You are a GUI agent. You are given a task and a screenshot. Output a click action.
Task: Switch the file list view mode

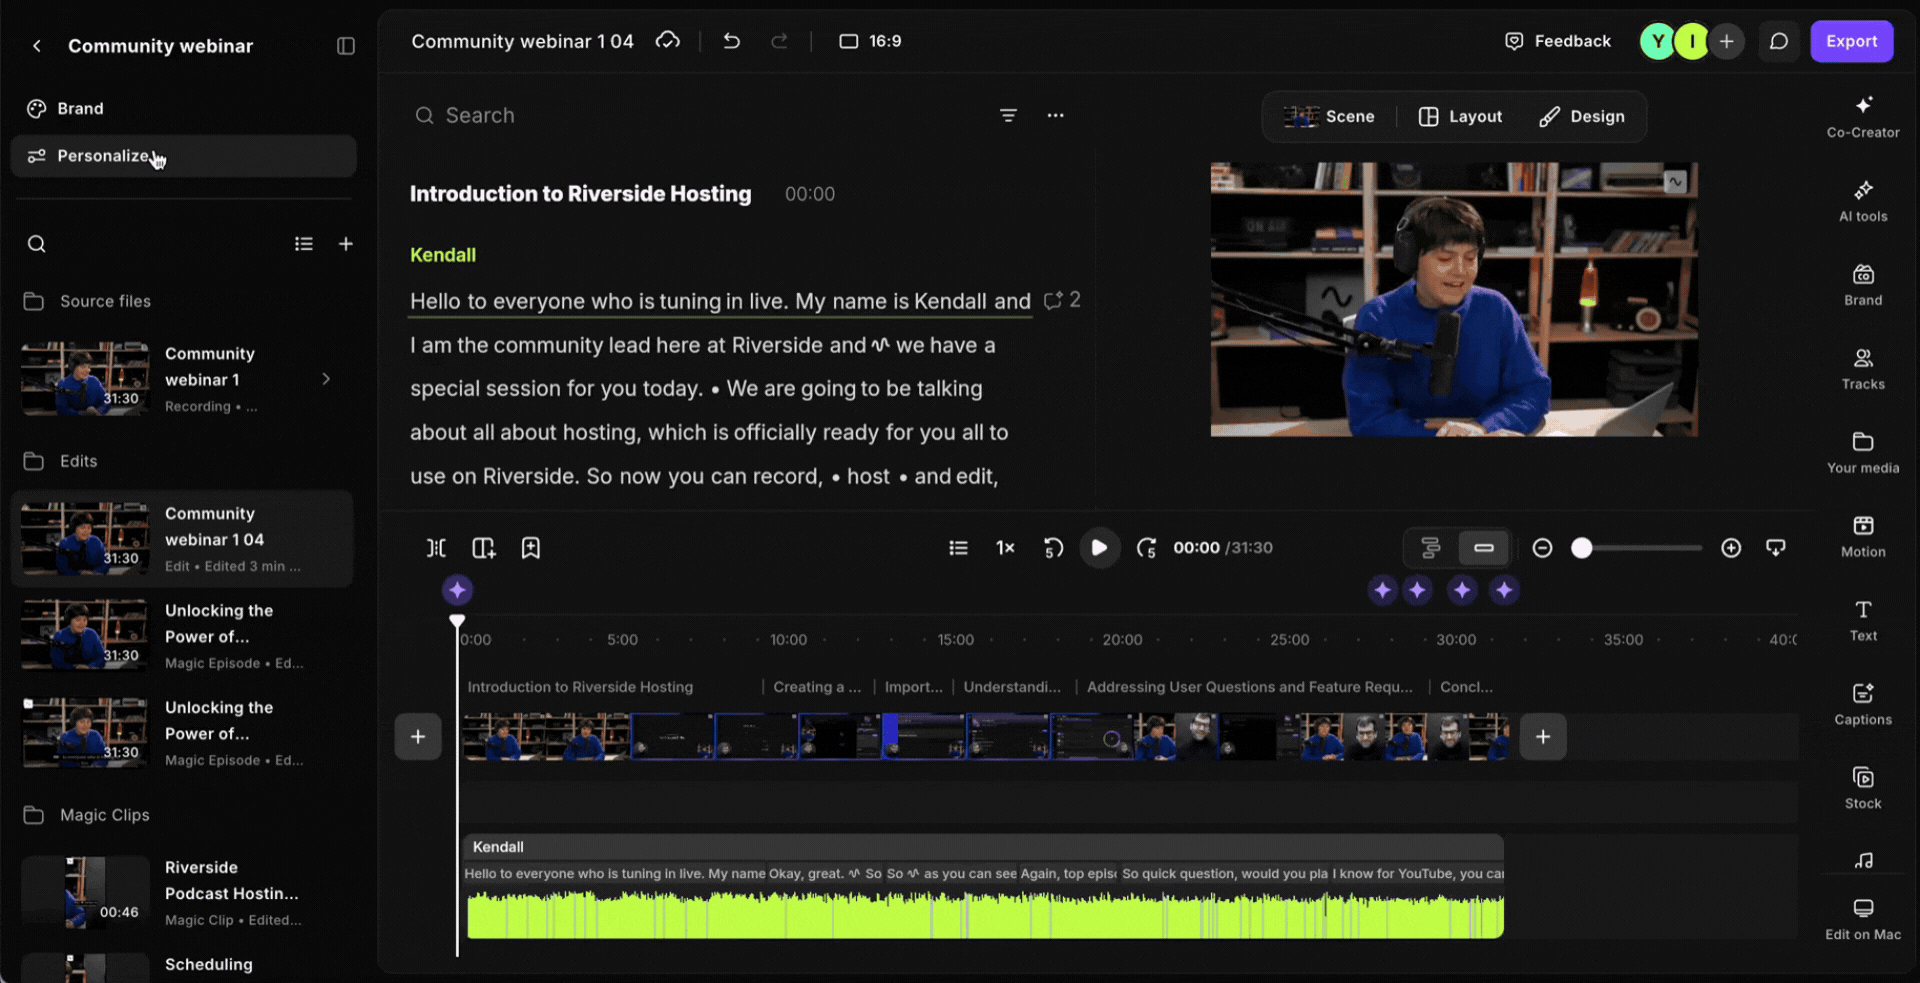[304, 244]
